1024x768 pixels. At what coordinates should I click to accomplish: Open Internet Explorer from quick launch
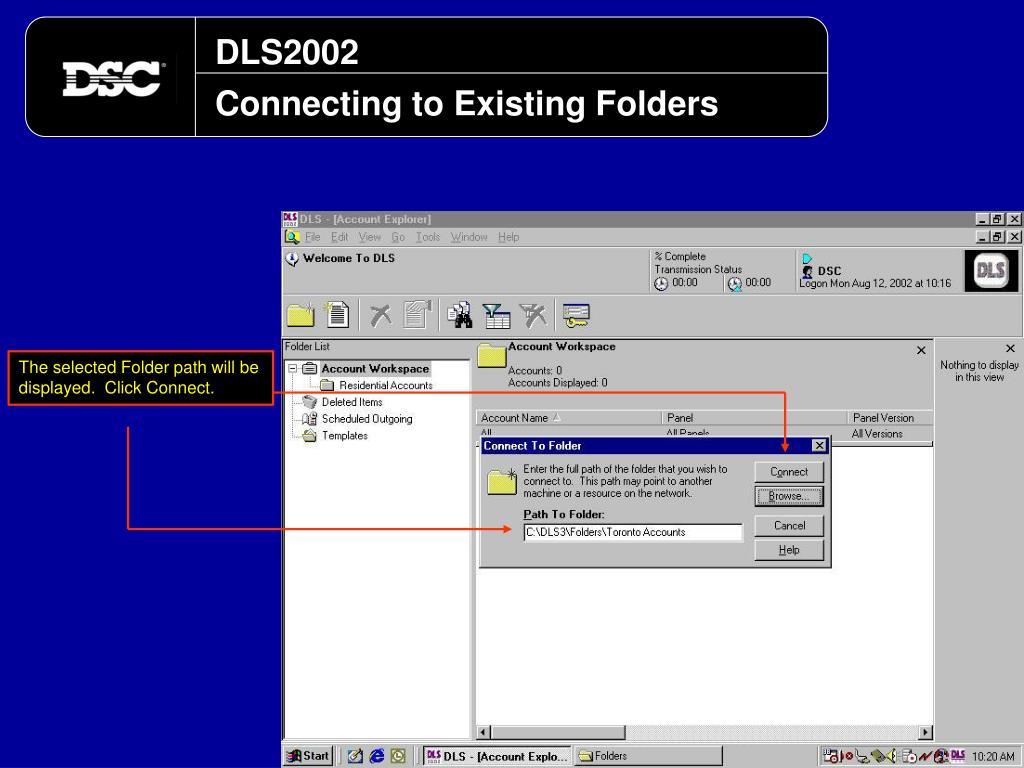377,756
